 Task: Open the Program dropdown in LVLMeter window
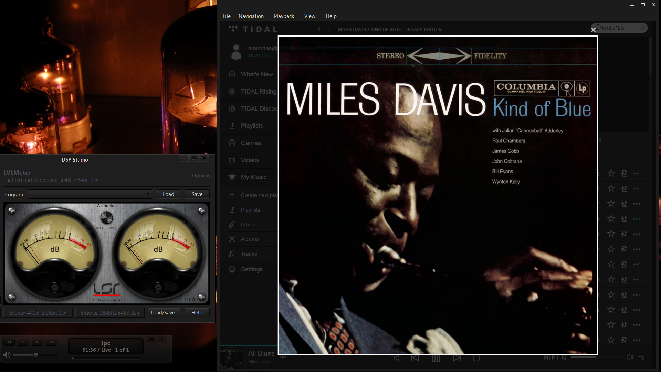point(90,194)
